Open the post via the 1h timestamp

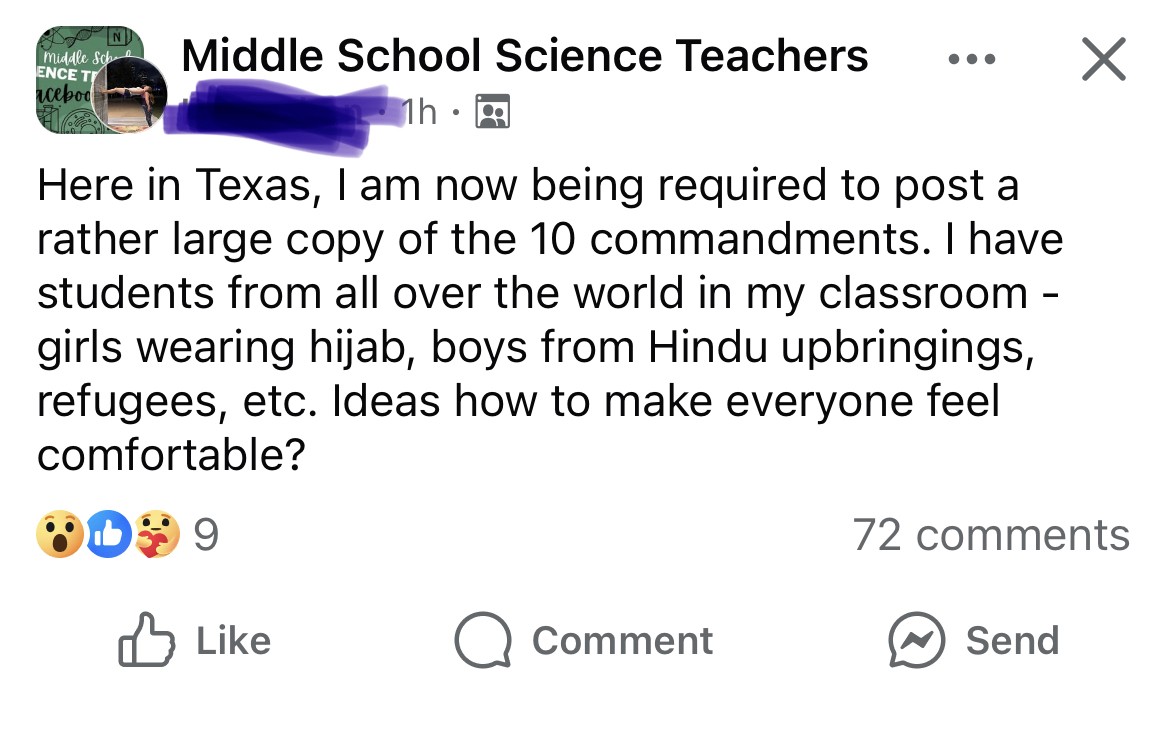(421, 112)
